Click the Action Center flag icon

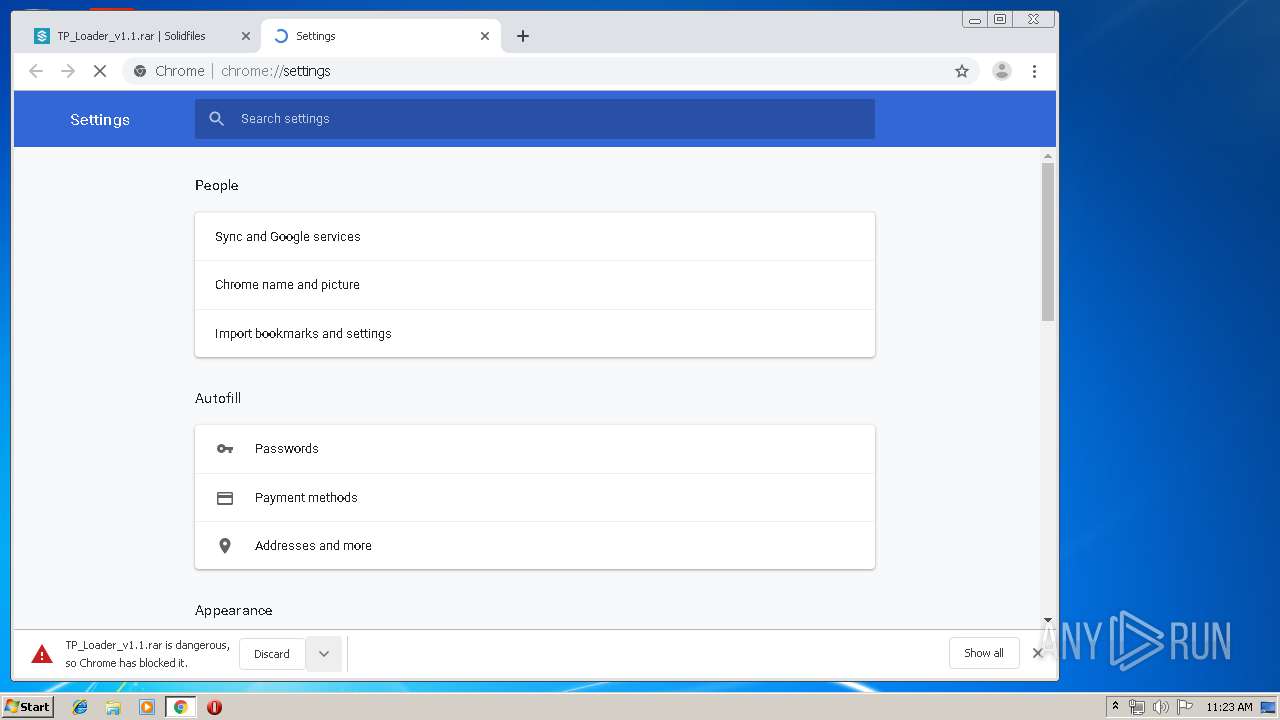point(1185,707)
